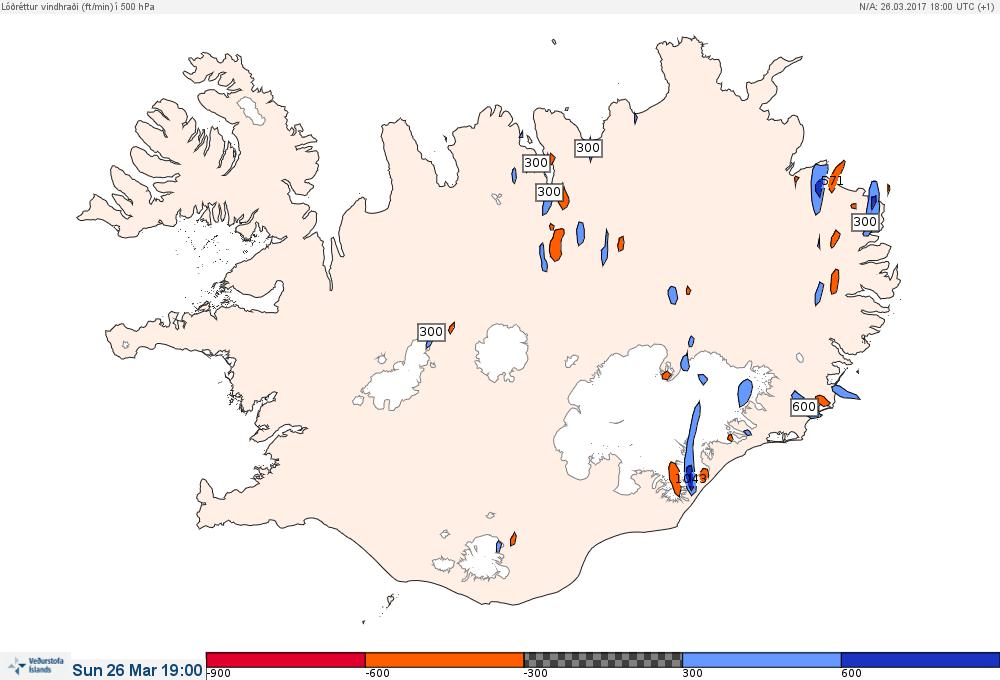This screenshot has width=1000, height=680.
Task: Pick the red legend swatch starting at -900
Action: click(x=286, y=660)
